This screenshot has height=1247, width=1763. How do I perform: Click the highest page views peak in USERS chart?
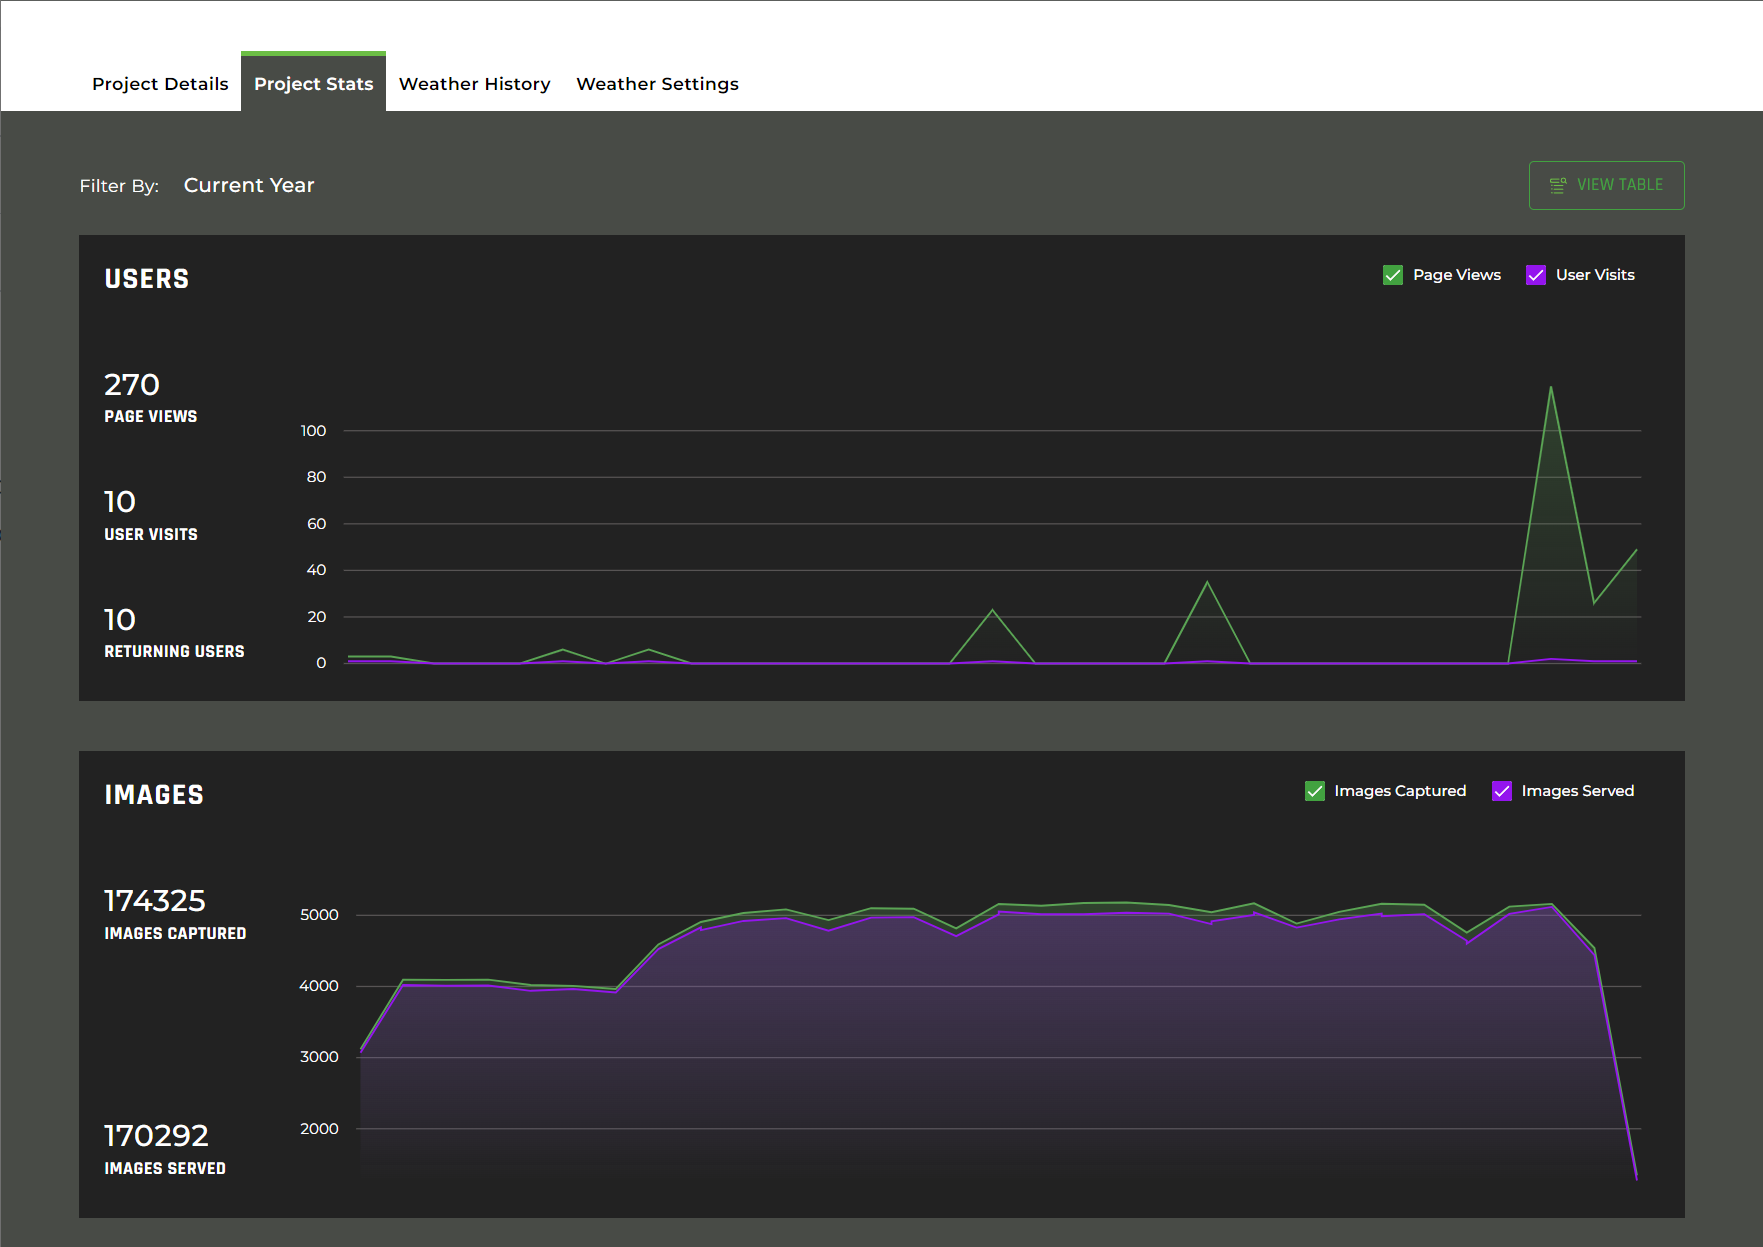pyautogui.click(x=1551, y=388)
